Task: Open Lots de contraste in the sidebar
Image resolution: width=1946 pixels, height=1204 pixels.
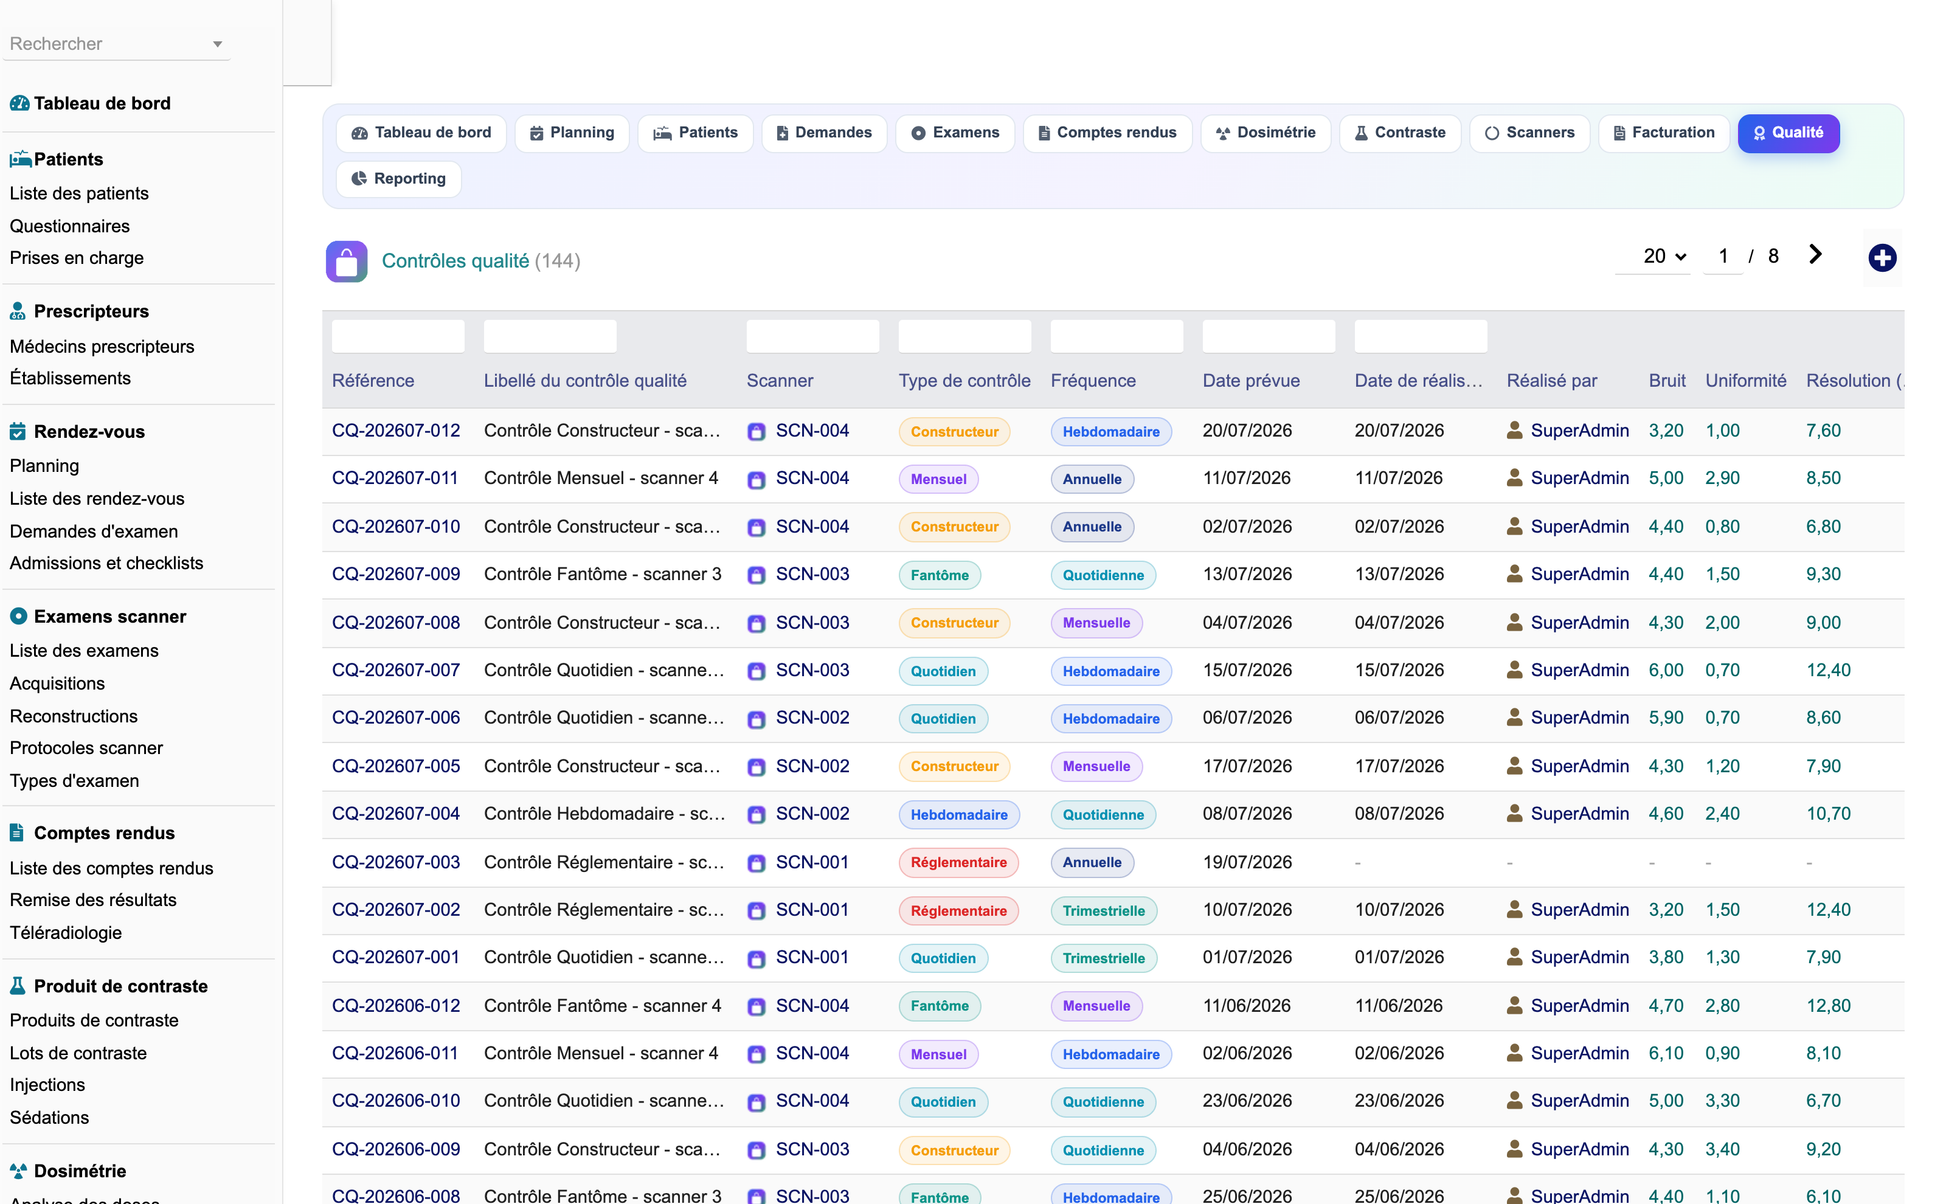Action: 78,1053
